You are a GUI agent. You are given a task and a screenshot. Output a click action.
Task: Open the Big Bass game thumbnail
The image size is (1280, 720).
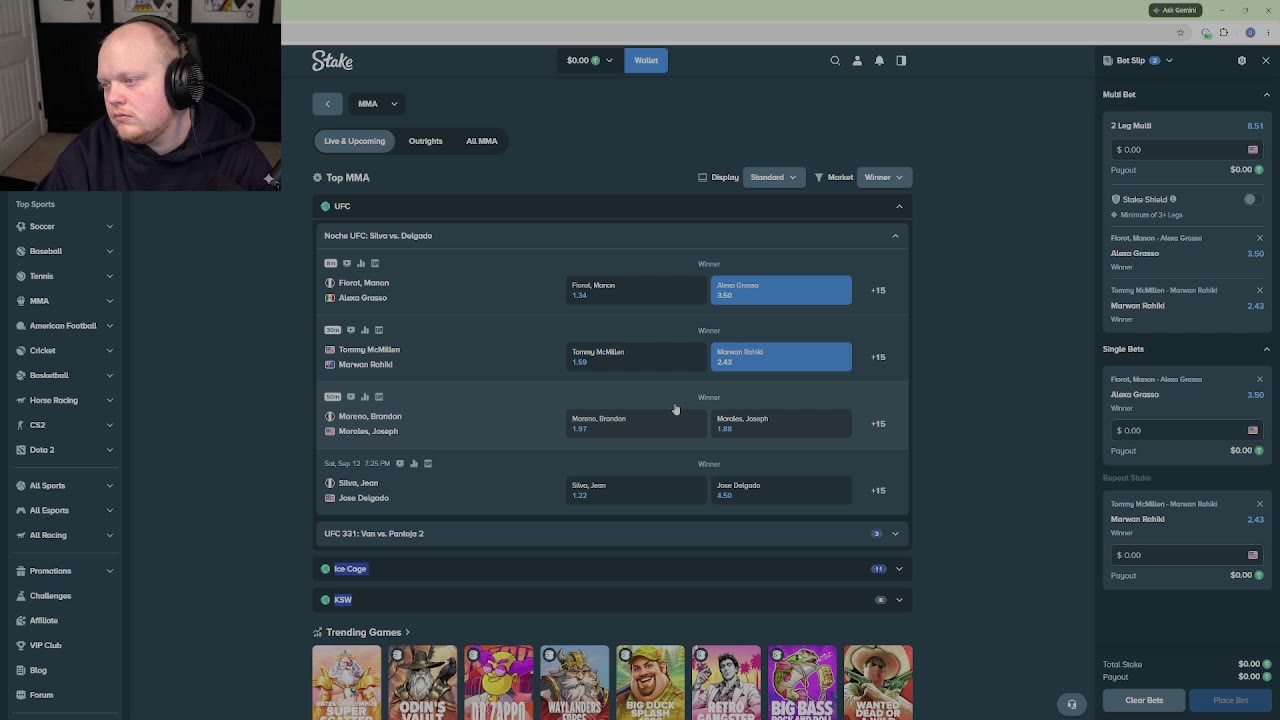(802, 683)
